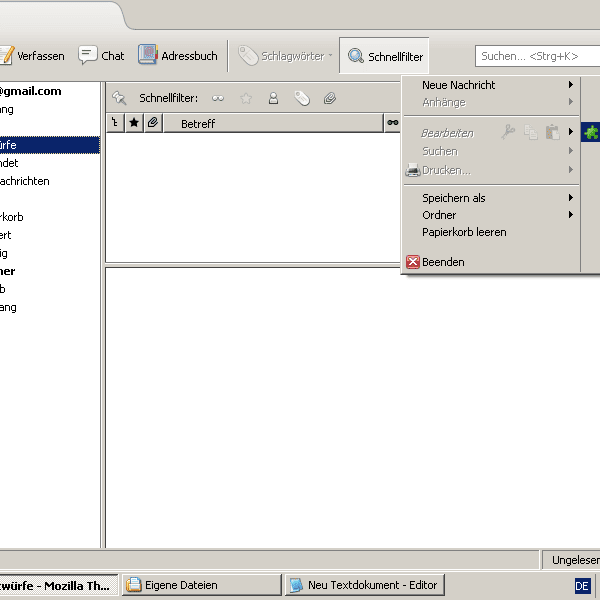Viewport: 600px width, 600px height.
Task: Select the highlighted Entwürfe folder
Action: coord(50,145)
